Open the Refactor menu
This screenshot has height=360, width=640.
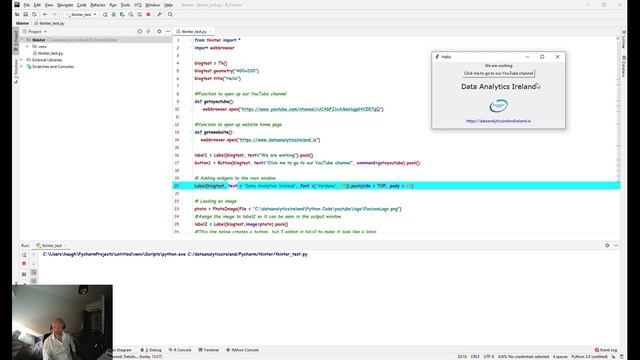tap(98, 5)
